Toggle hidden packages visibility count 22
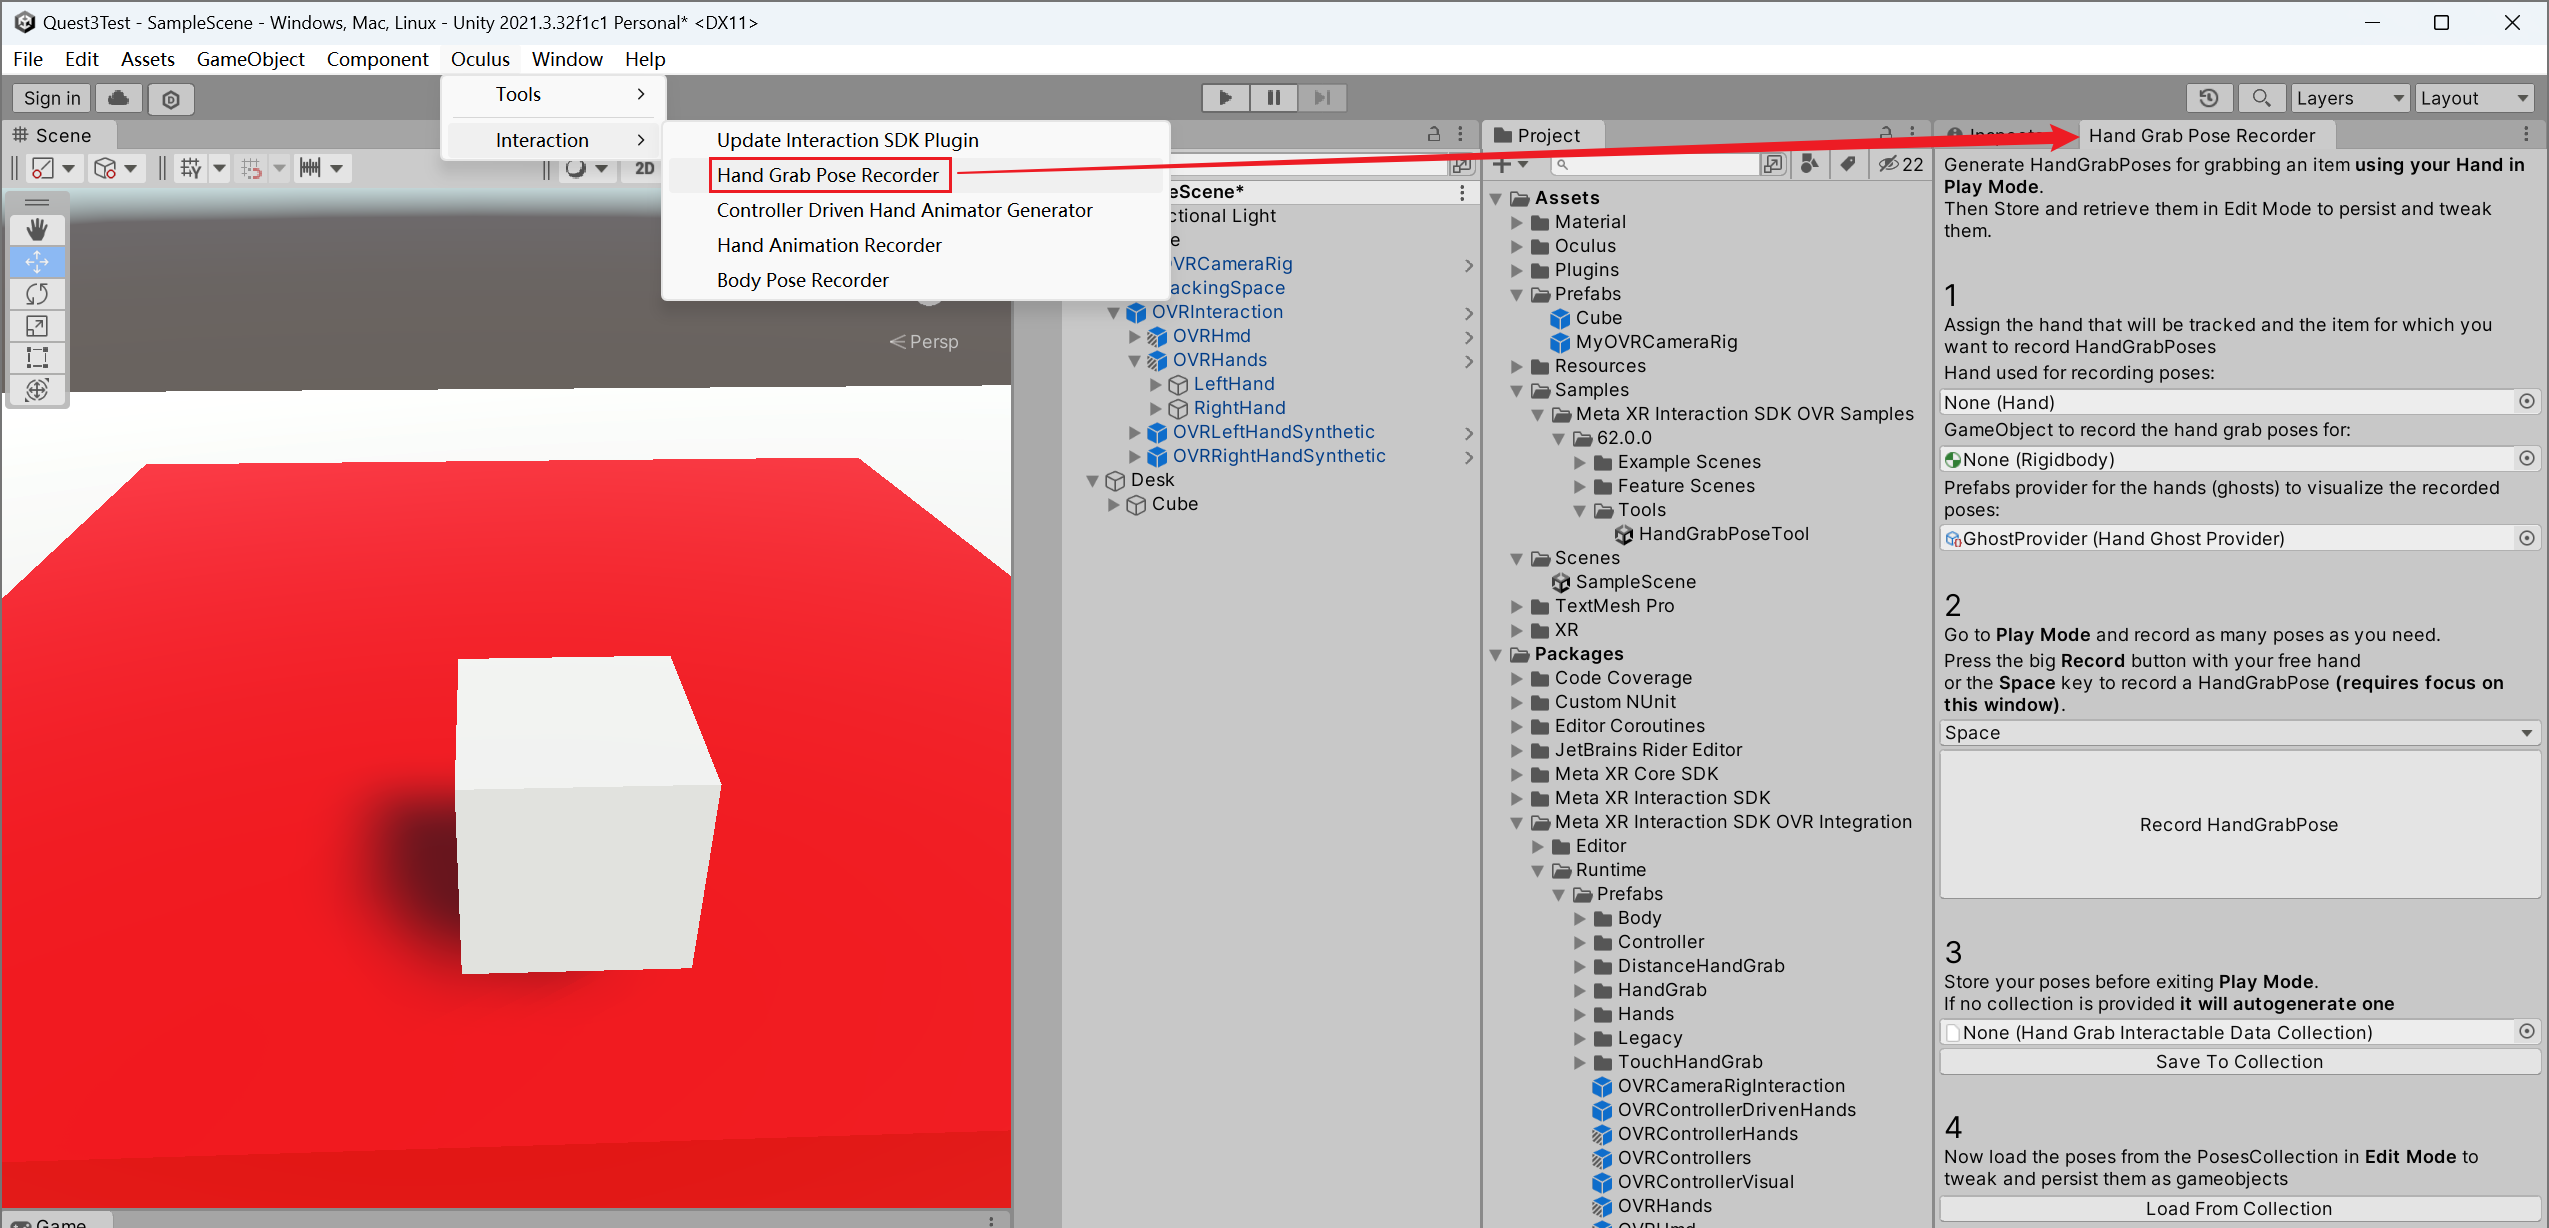Image resolution: width=2549 pixels, height=1228 pixels. coord(1899,165)
